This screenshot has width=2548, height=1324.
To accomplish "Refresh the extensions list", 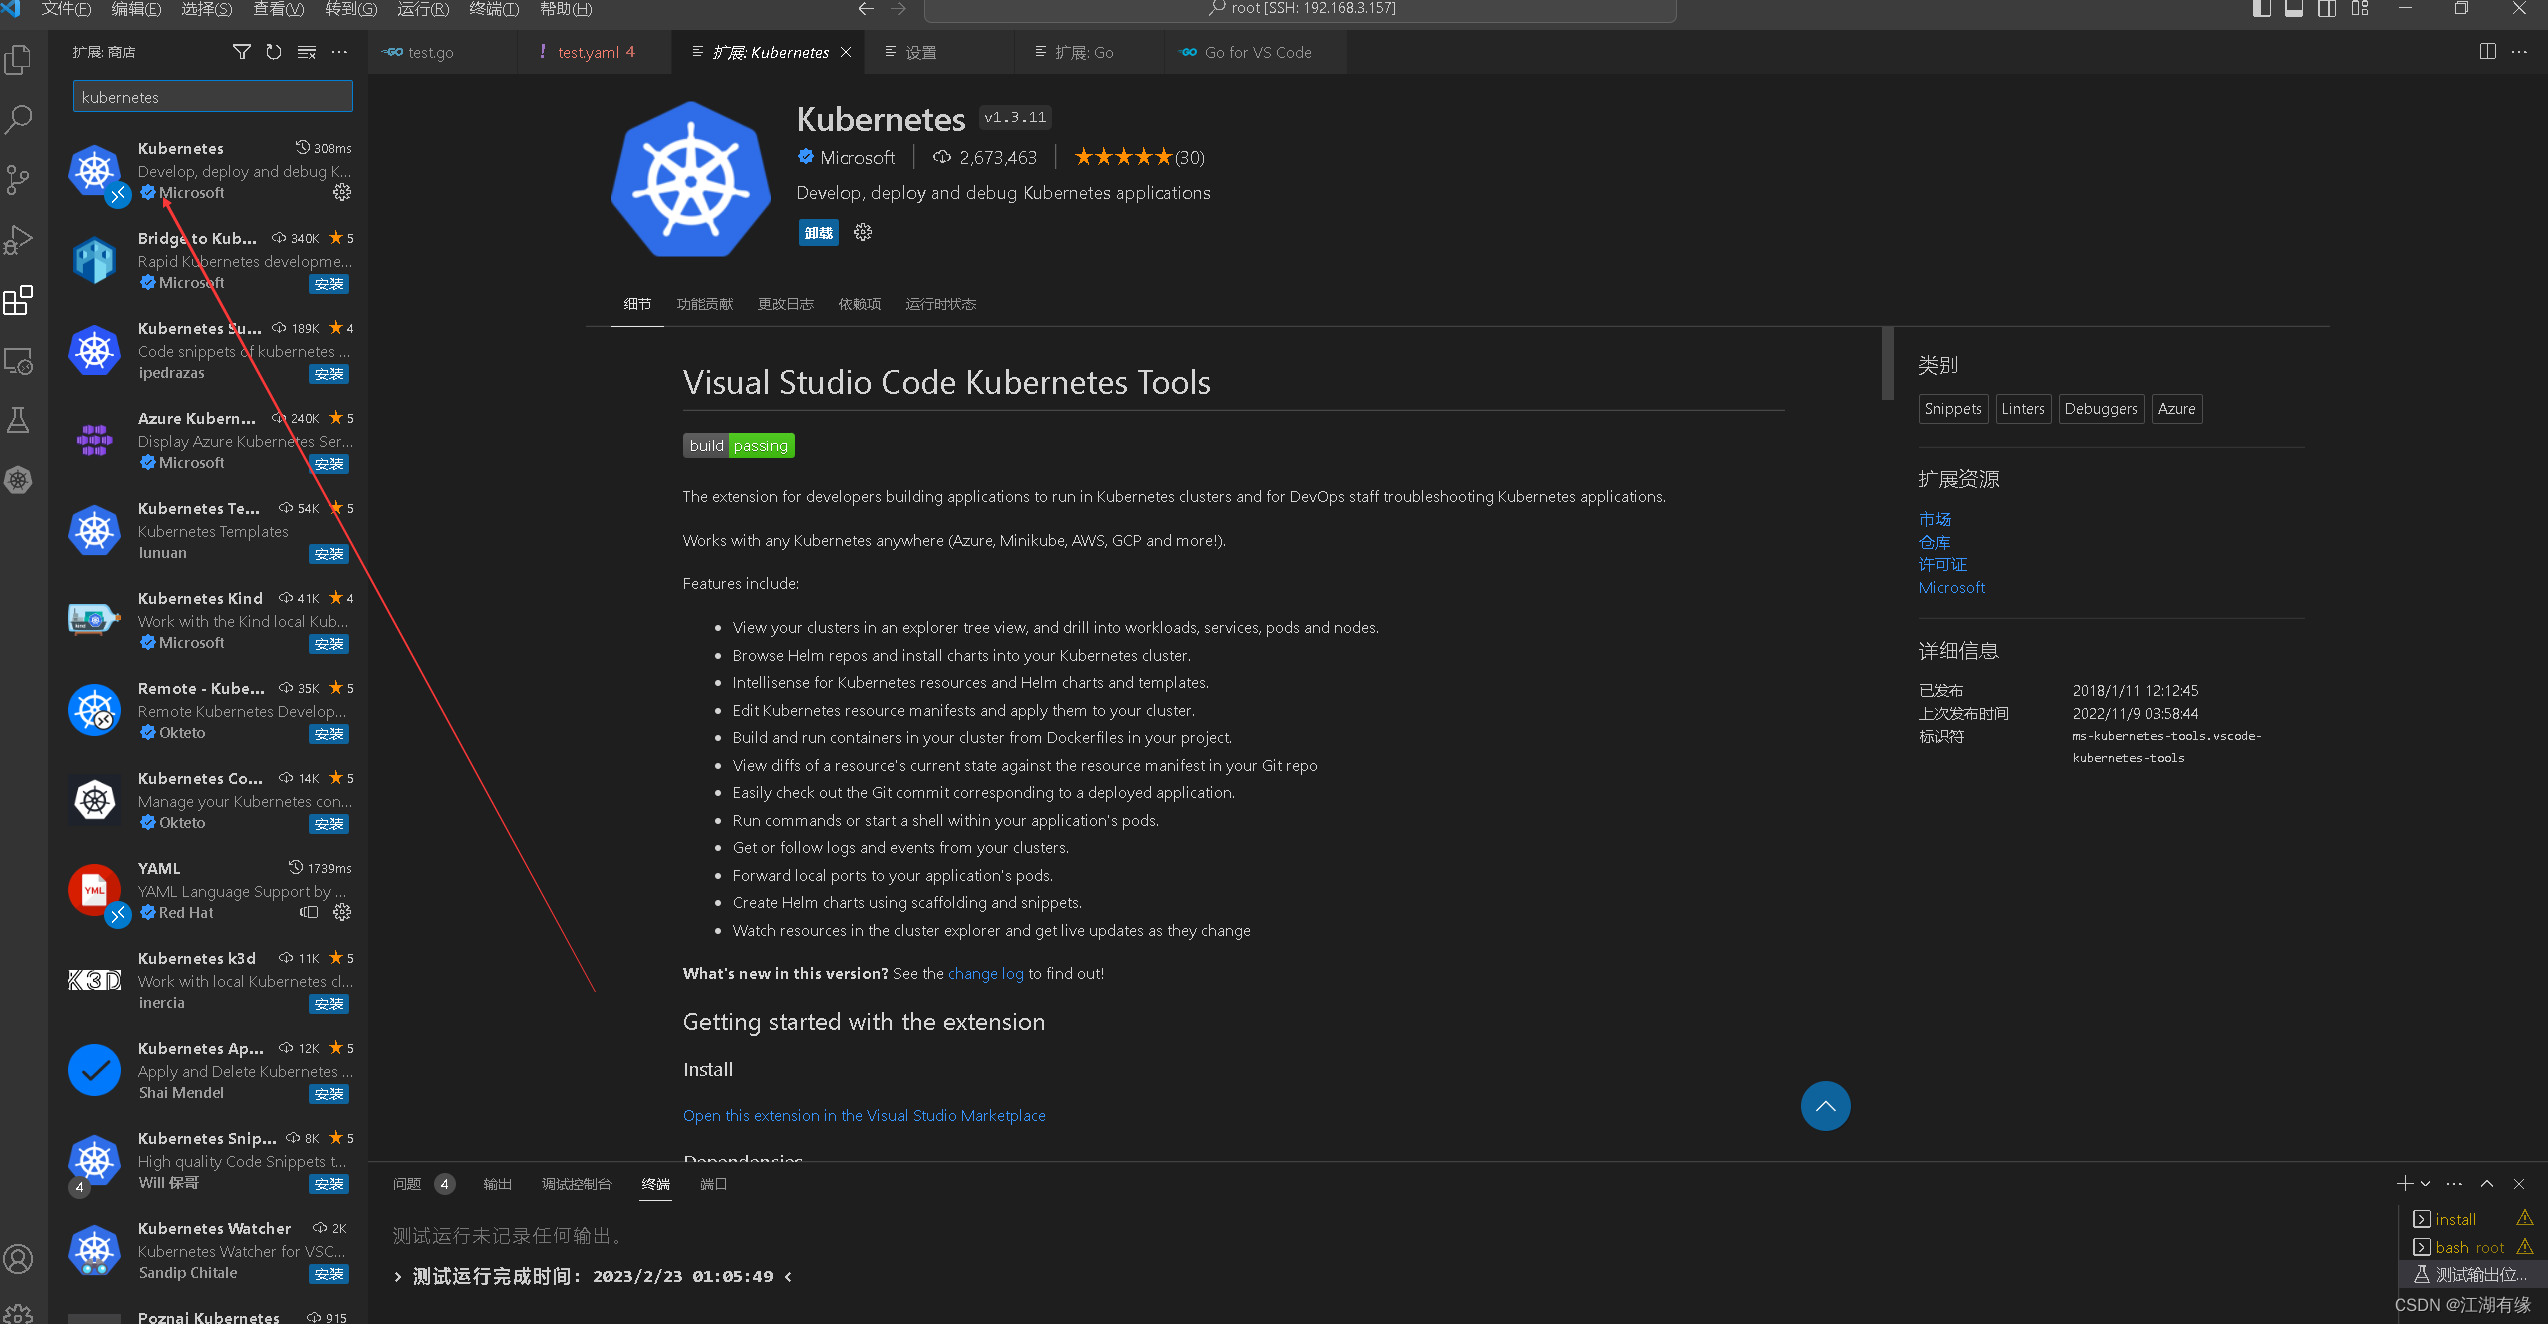I will [273, 51].
